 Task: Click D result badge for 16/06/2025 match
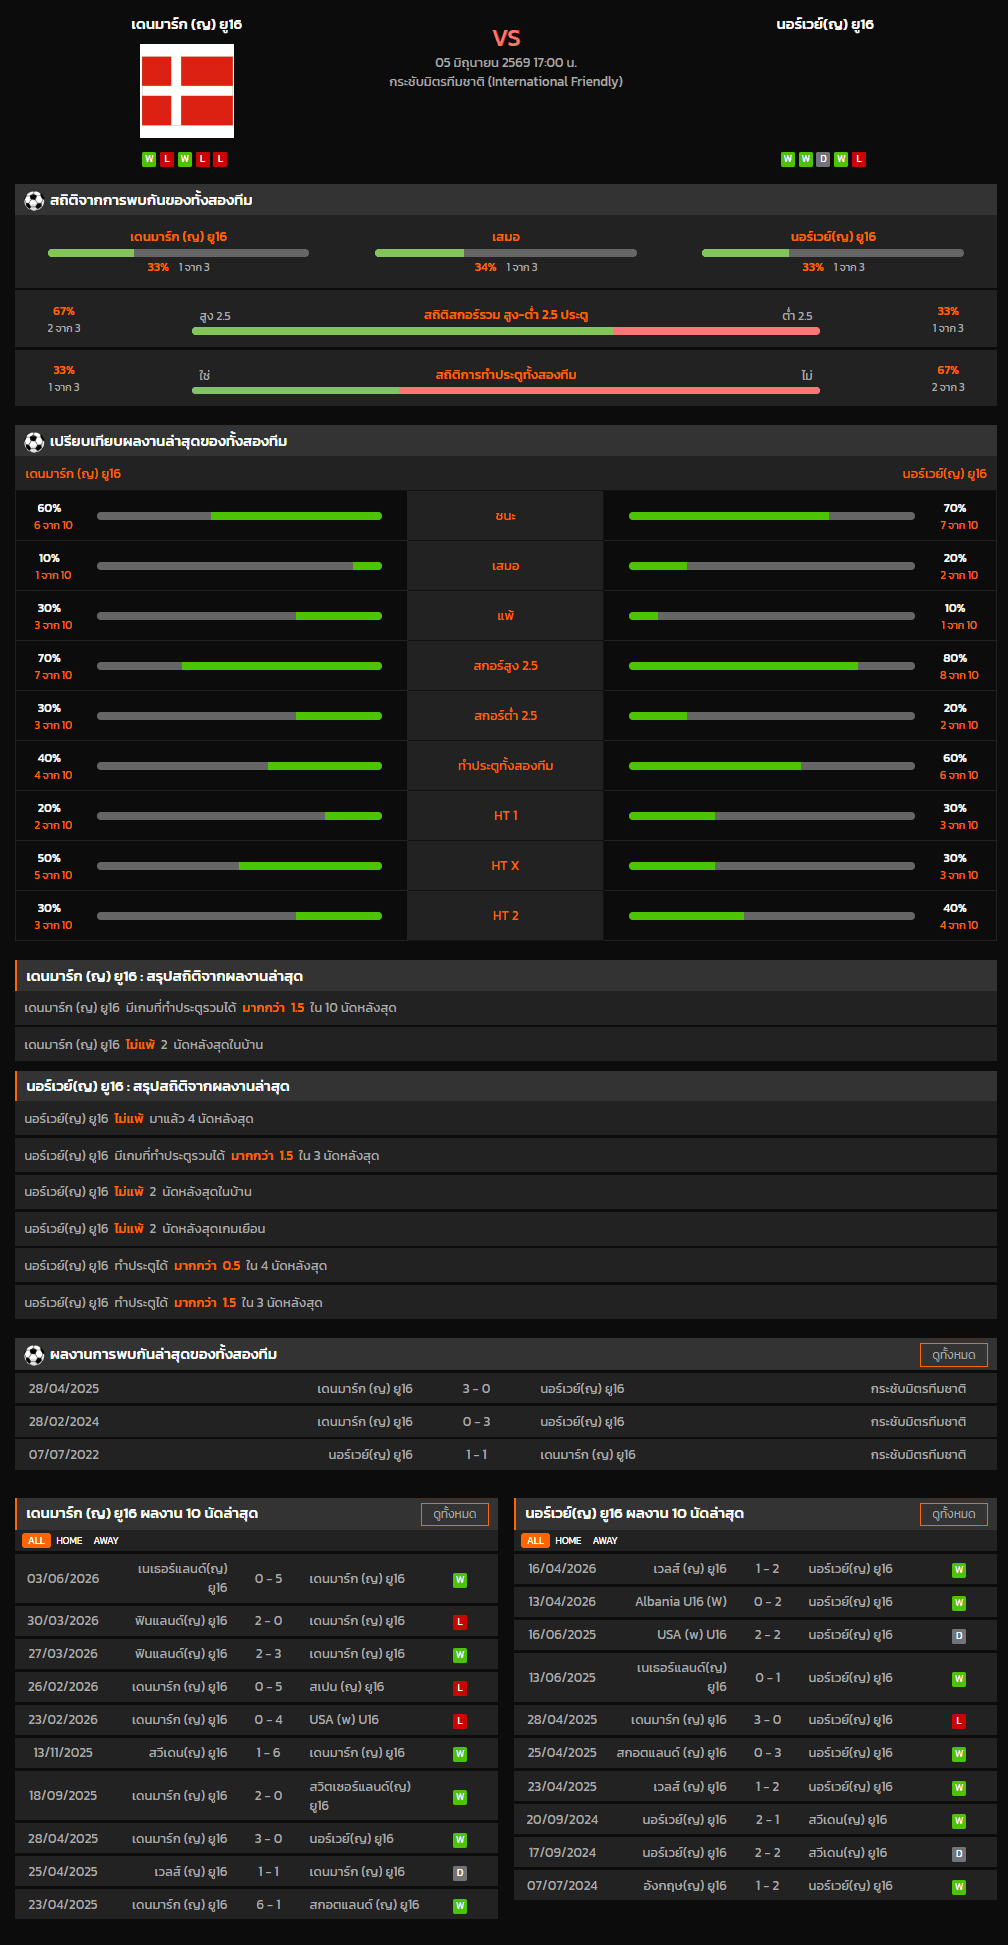(959, 1636)
